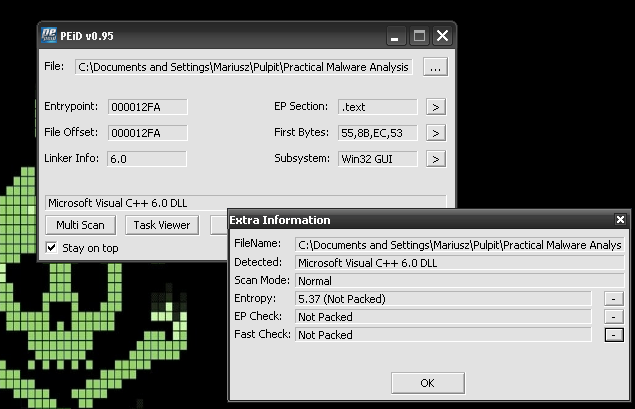Click the main window detection result field

[x=245, y=202]
